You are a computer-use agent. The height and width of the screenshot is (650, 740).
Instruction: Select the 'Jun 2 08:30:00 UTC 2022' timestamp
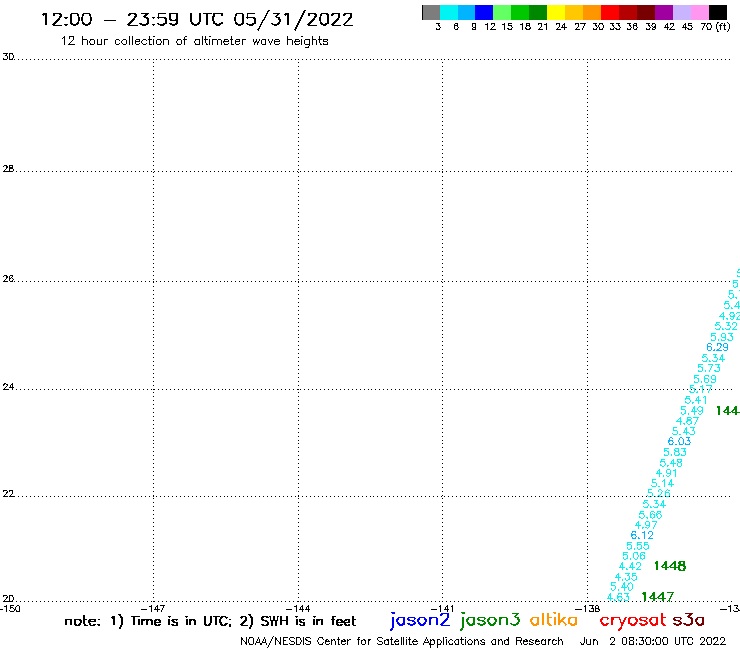coord(653,641)
